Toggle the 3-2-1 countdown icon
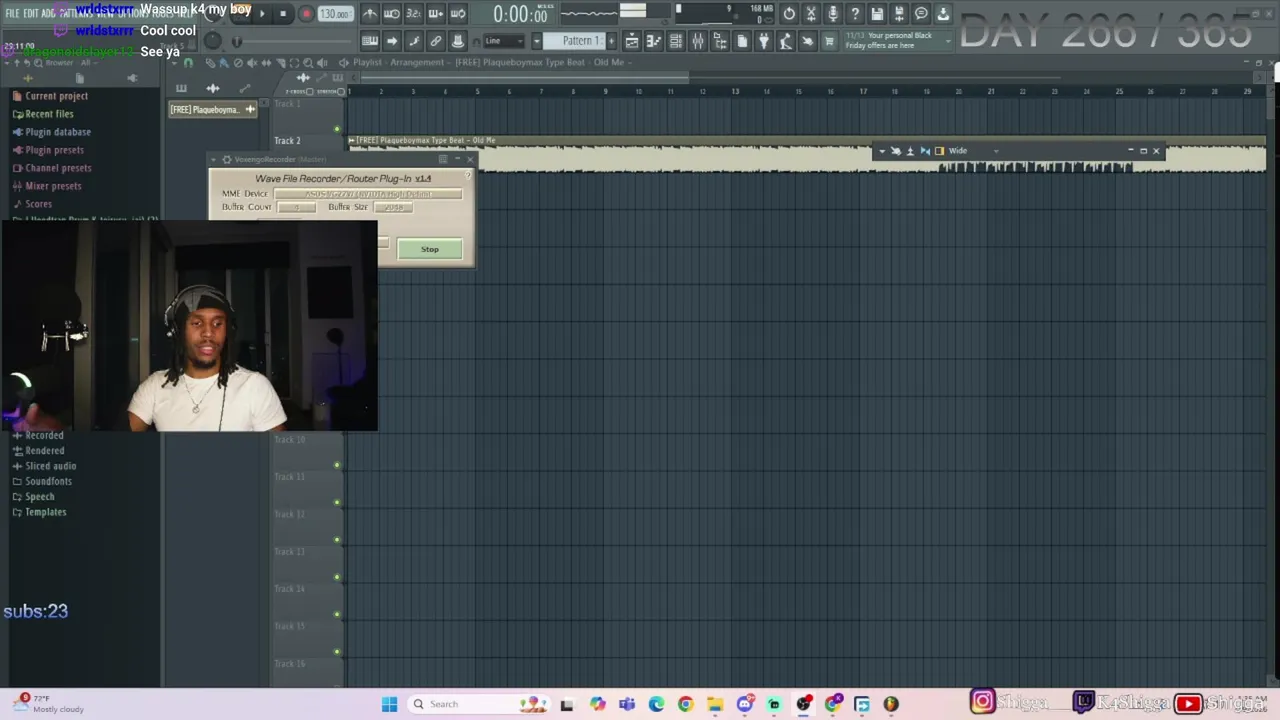Image resolution: width=1280 pixels, height=720 pixels. (414, 14)
